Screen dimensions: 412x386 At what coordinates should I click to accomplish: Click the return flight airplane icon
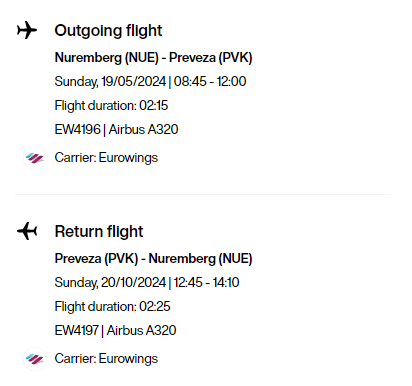point(27,231)
